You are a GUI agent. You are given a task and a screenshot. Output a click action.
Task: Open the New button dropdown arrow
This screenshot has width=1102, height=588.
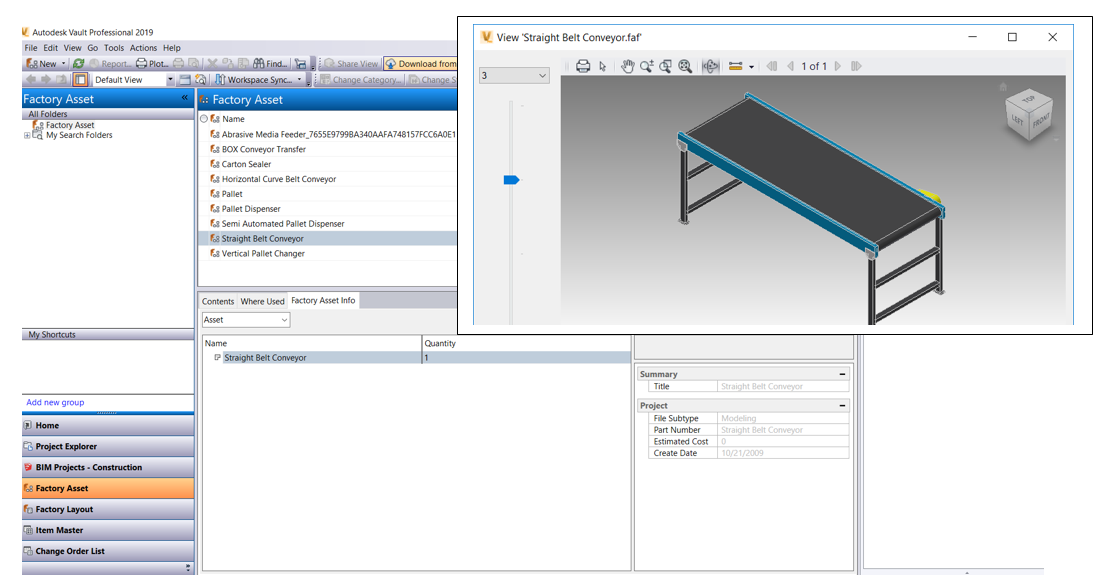tap(63, 63)
